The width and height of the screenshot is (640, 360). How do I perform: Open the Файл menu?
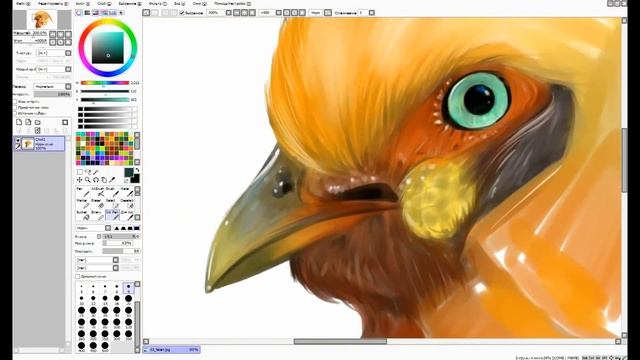click(23, 3)
